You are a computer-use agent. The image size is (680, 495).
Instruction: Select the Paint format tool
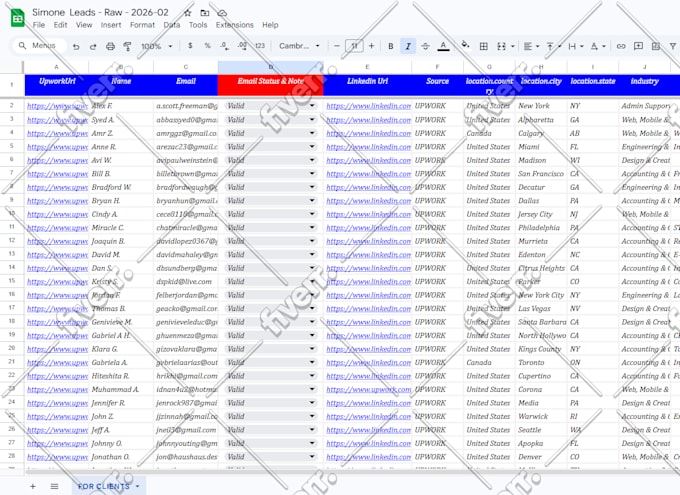(x=127, y=46)
